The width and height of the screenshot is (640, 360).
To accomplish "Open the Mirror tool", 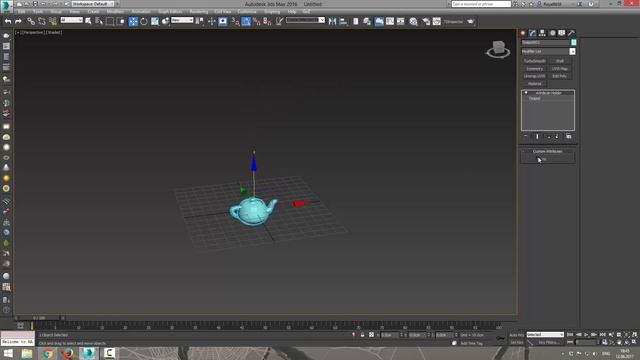I will [x=332, y=21].
